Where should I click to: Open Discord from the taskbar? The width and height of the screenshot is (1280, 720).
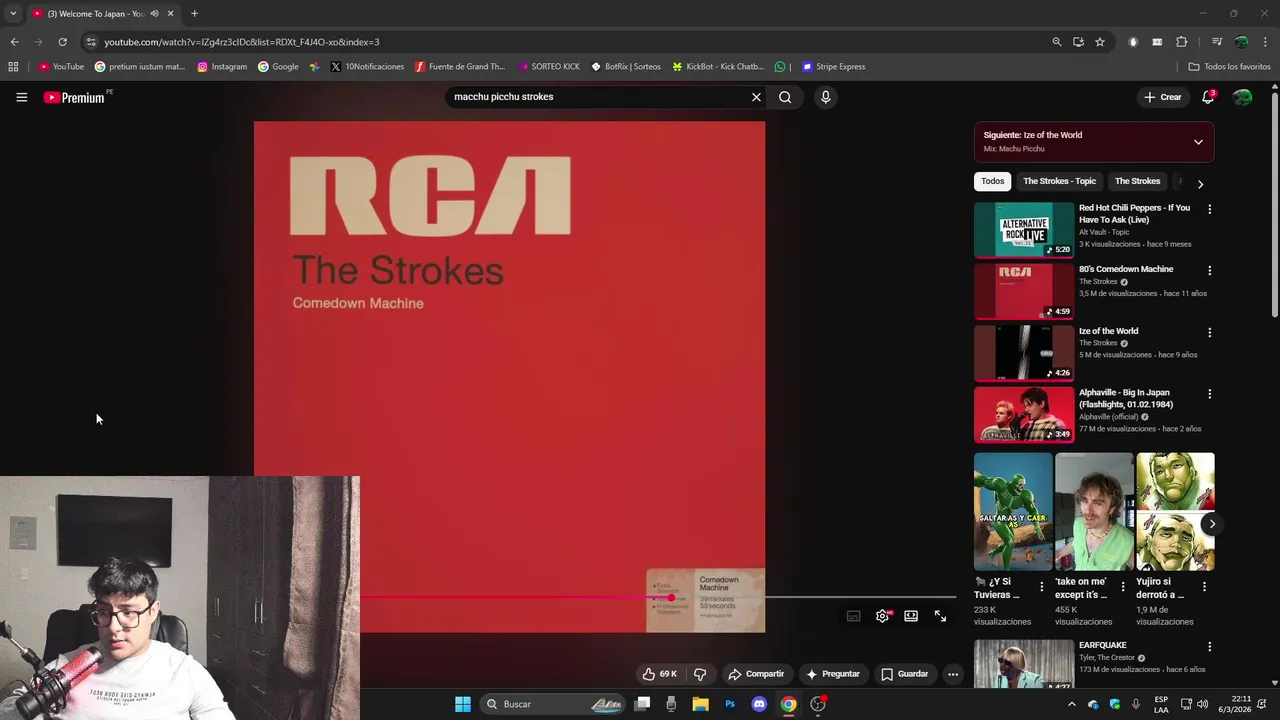[759, 704]
